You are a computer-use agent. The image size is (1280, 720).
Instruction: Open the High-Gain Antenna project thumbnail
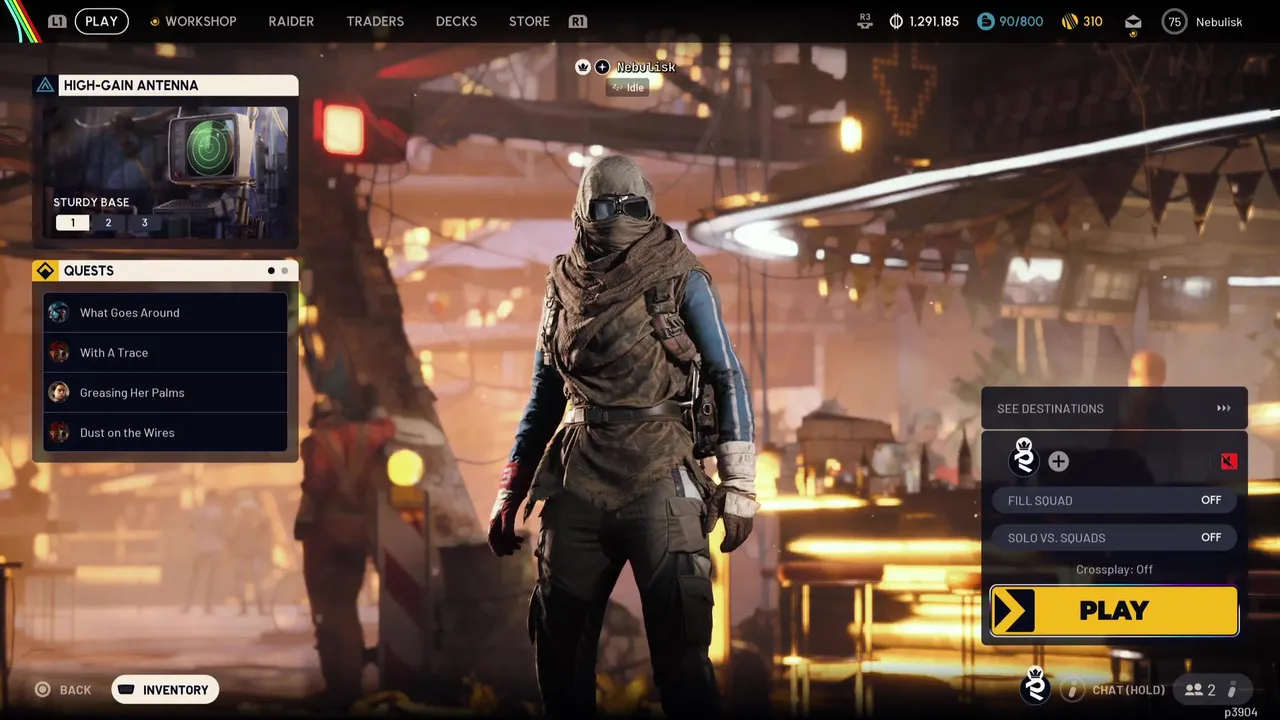click(166, 173)
